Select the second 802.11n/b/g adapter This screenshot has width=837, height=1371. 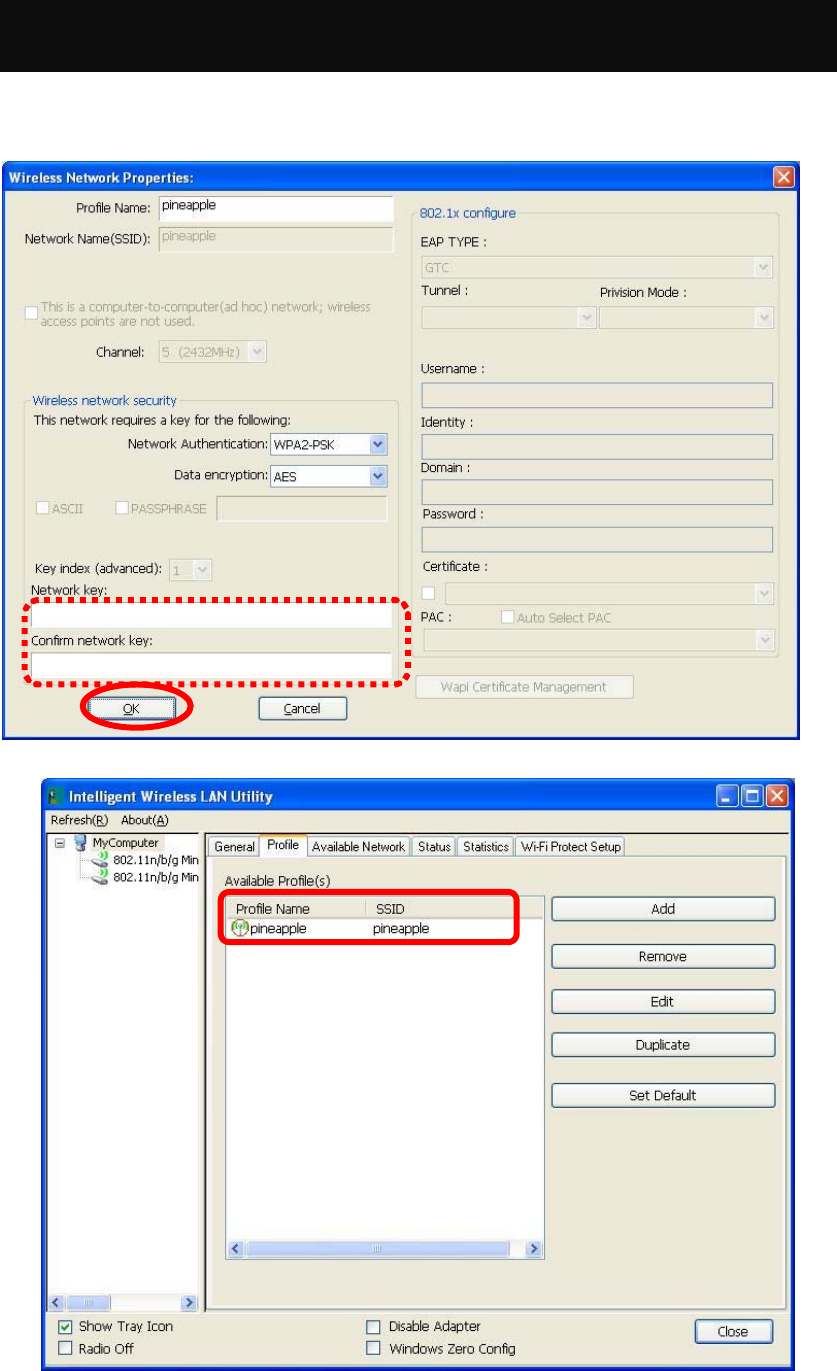coord(146,876)
